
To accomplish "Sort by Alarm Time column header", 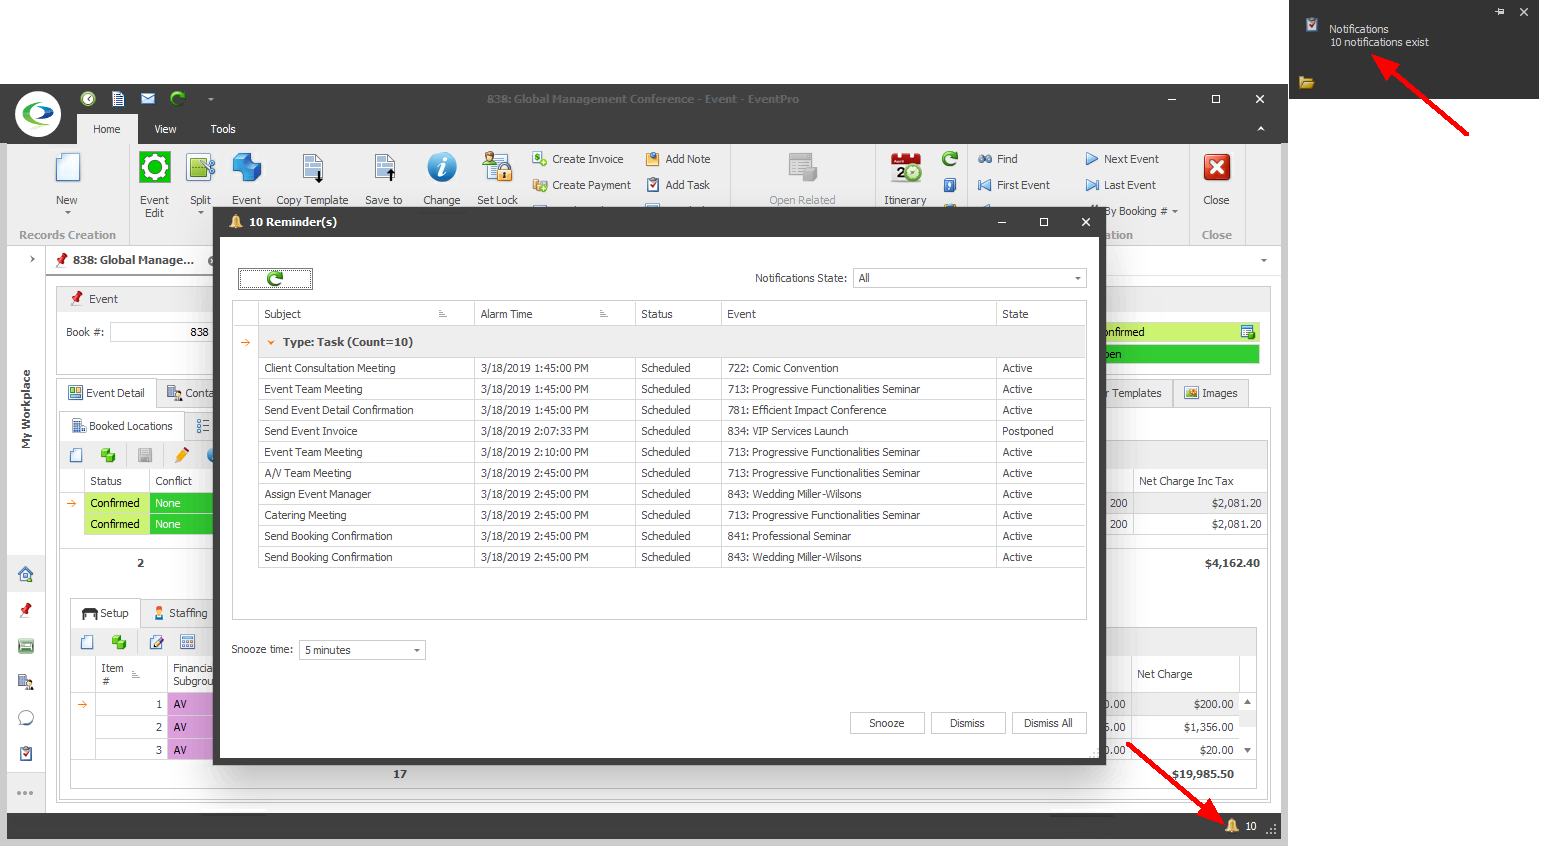I will tap(554, 314).
